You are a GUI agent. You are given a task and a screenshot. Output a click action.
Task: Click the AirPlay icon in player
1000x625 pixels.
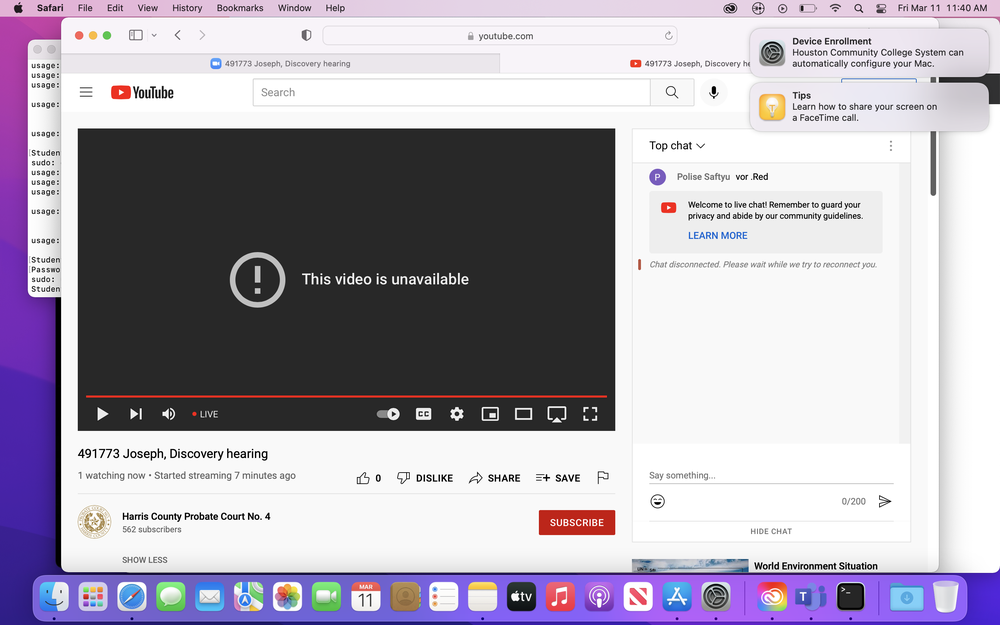(557, 414)
